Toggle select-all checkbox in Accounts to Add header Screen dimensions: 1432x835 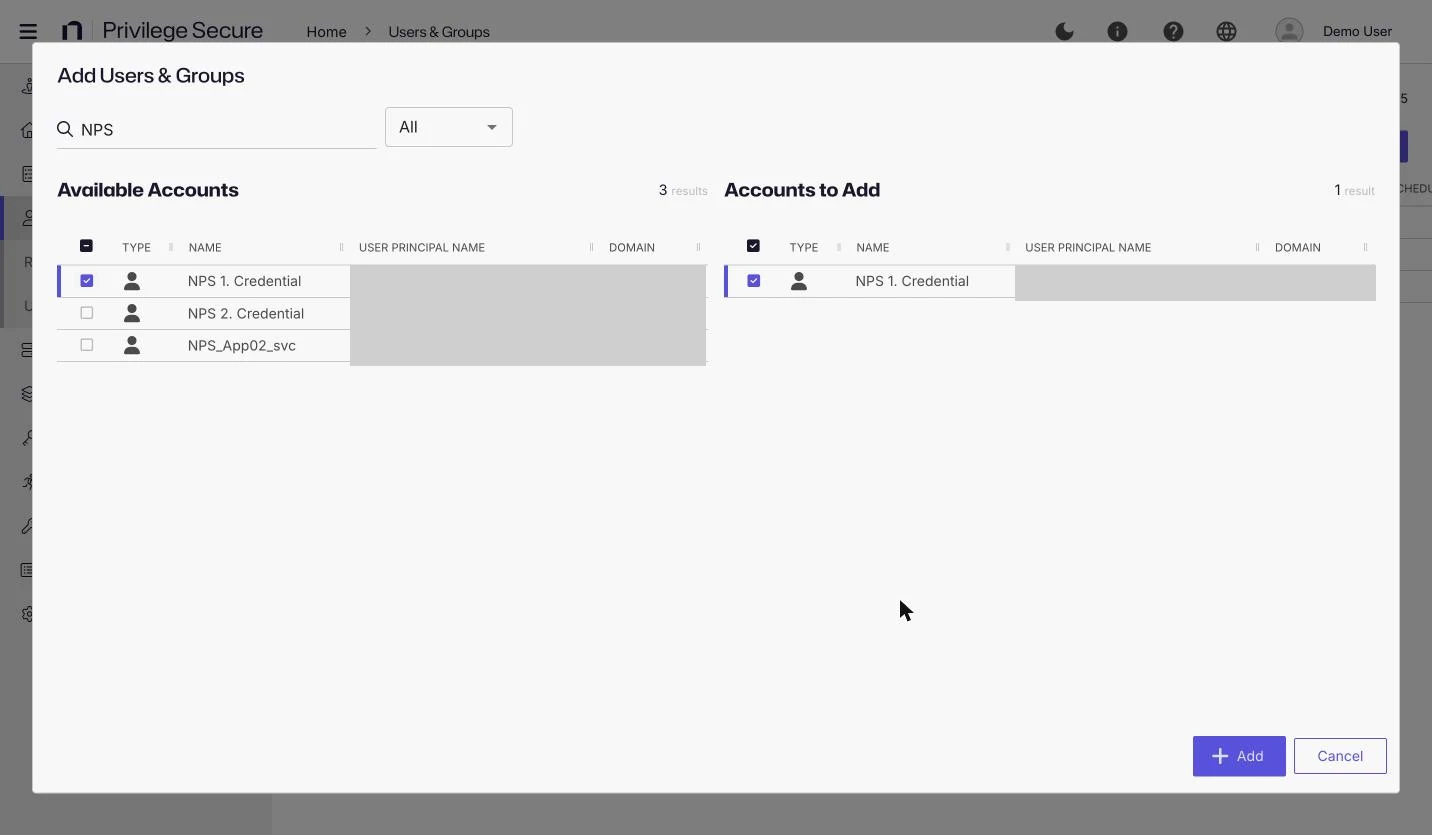point(753,246)
